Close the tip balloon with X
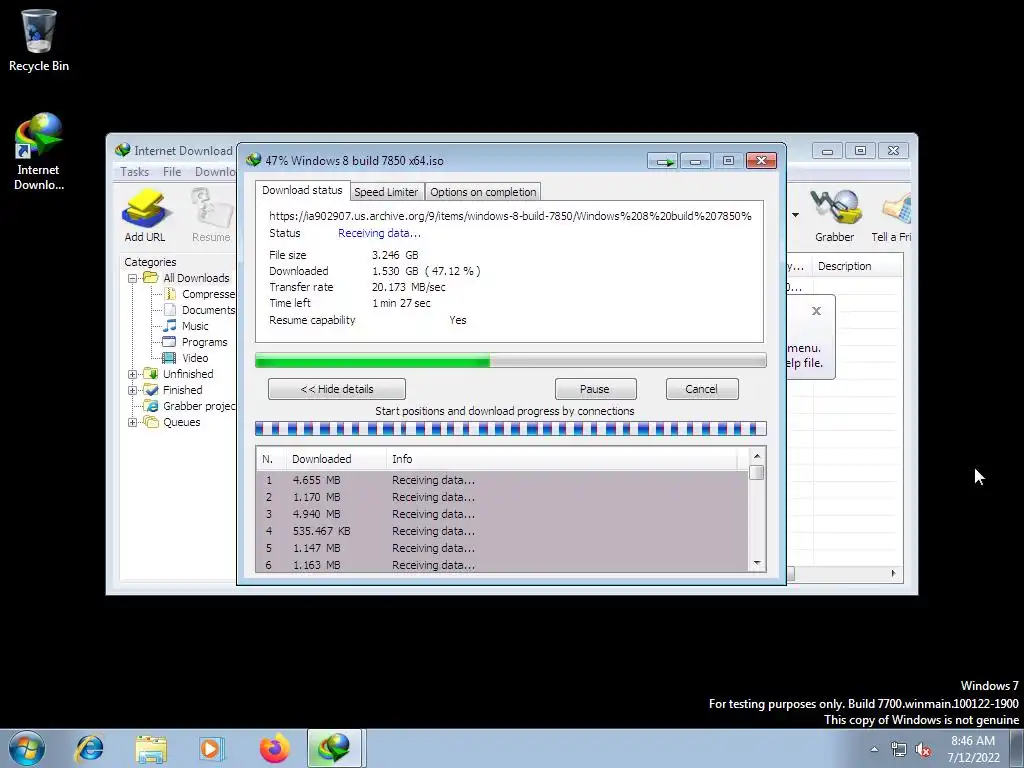Screen dimensions: 1024x768 (816, 311)
